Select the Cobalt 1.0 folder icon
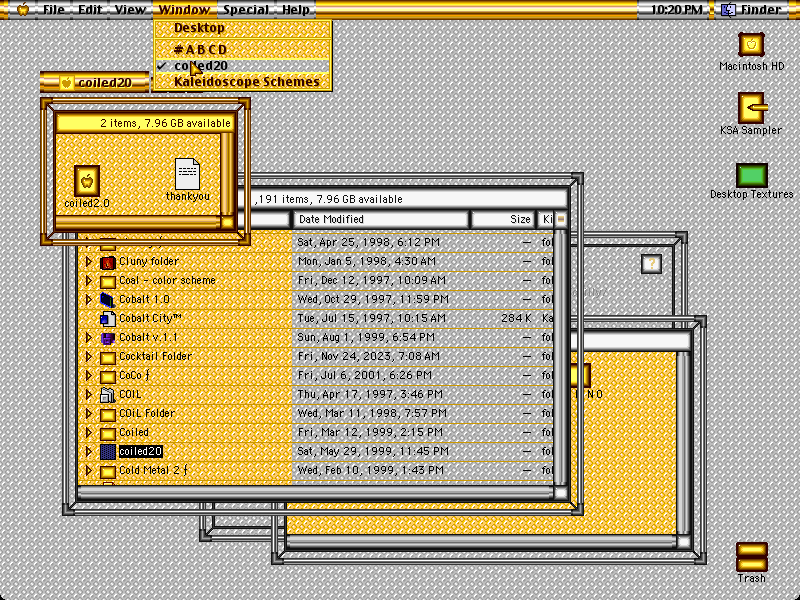This screenshot has width=800, height=600. [108, 300]
